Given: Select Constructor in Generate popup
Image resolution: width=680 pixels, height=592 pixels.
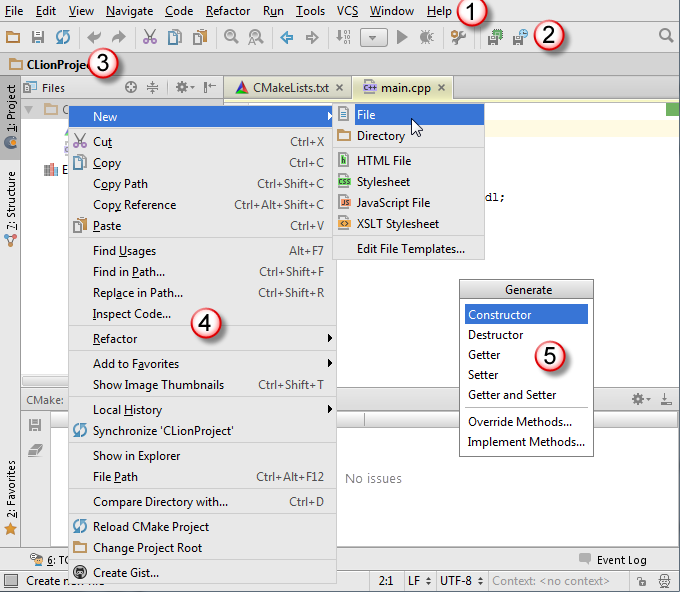Looking at the screenshot, I should [x=526, y=314].
